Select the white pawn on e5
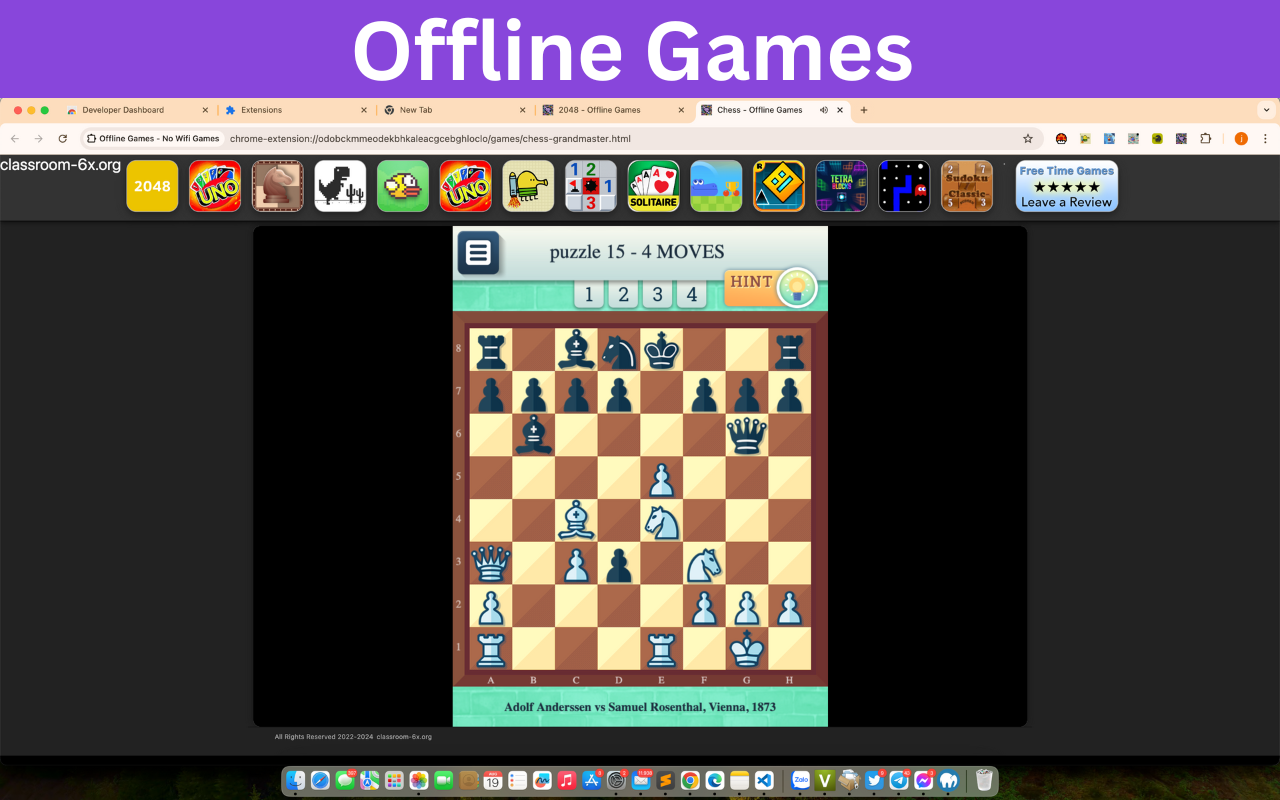The image size is (1280, 800). (661, 478)
